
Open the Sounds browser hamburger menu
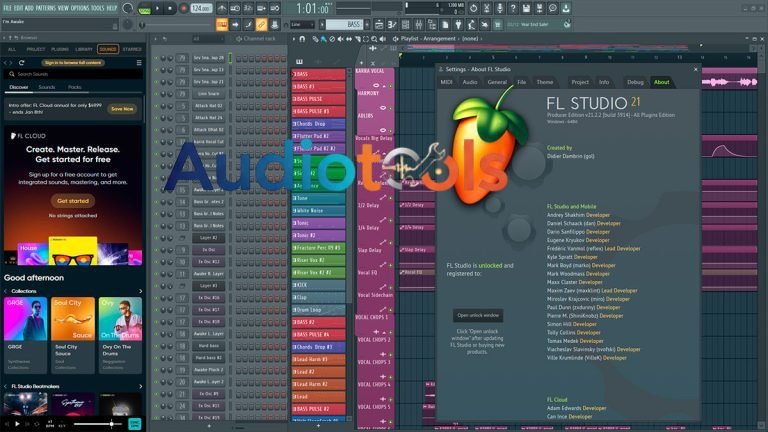[x=139, y=63]
